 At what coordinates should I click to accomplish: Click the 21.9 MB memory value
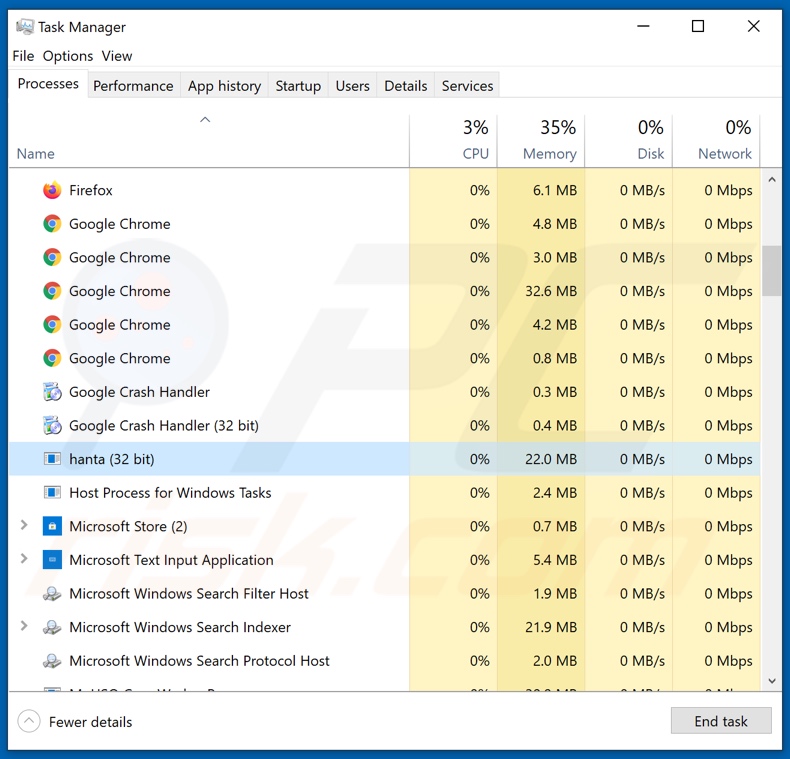(x=551, y=627)
